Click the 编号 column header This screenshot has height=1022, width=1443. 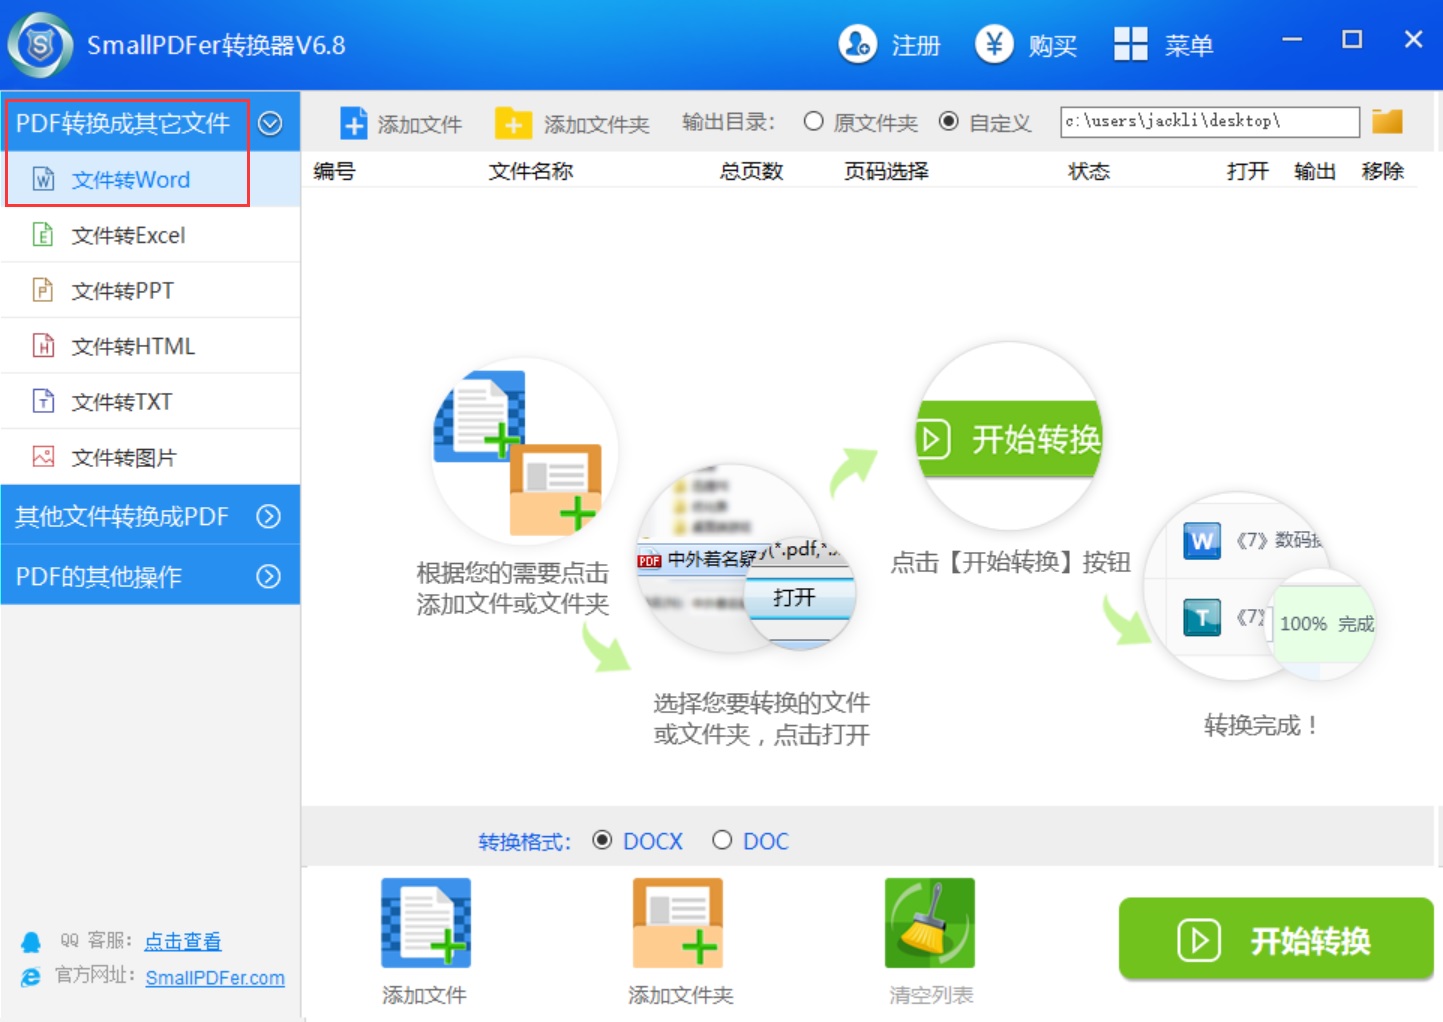[334, 171]
